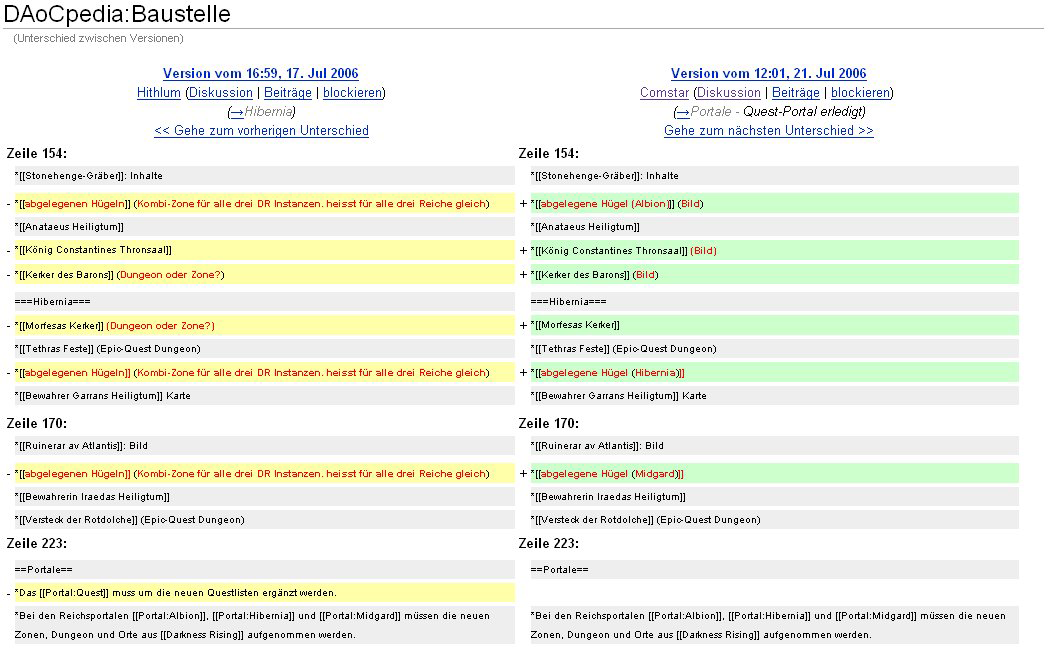Click the section arrow before Portale summary
The width and height of the screenshot is (1053, 652).
click(x=683, y=112)
